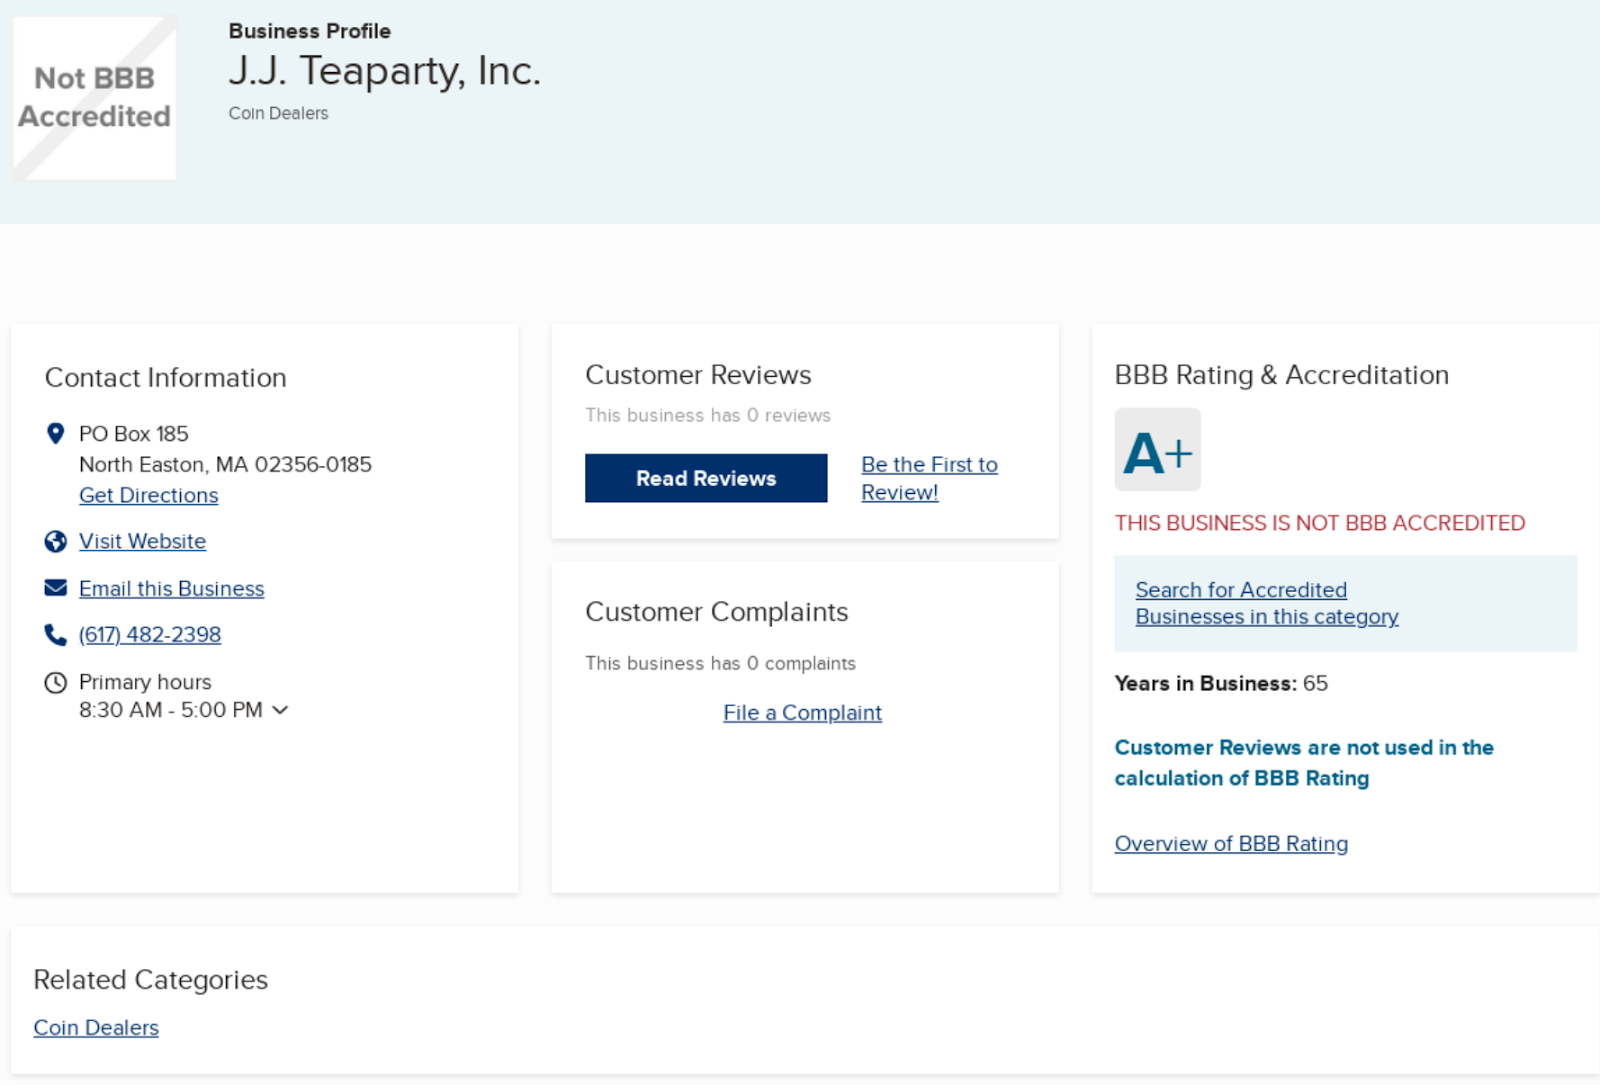Click the envelope email icon

(x=56, y=588)
